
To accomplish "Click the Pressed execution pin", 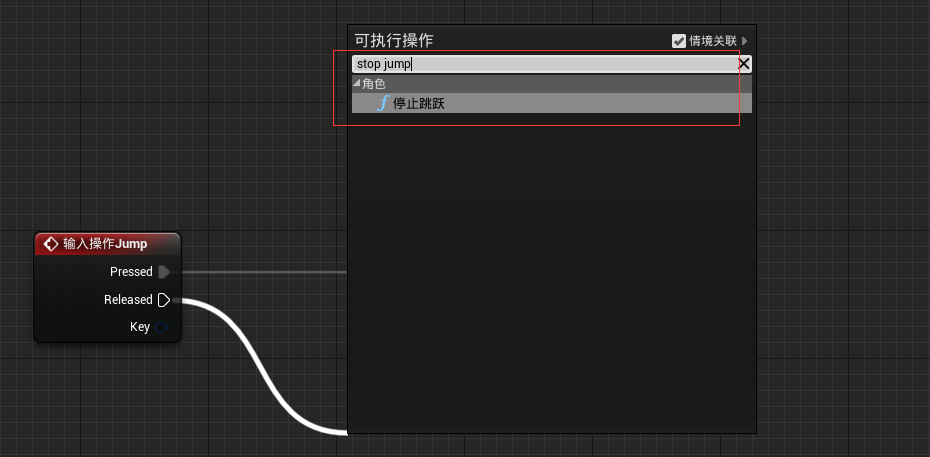I will (x=164, y=272).
